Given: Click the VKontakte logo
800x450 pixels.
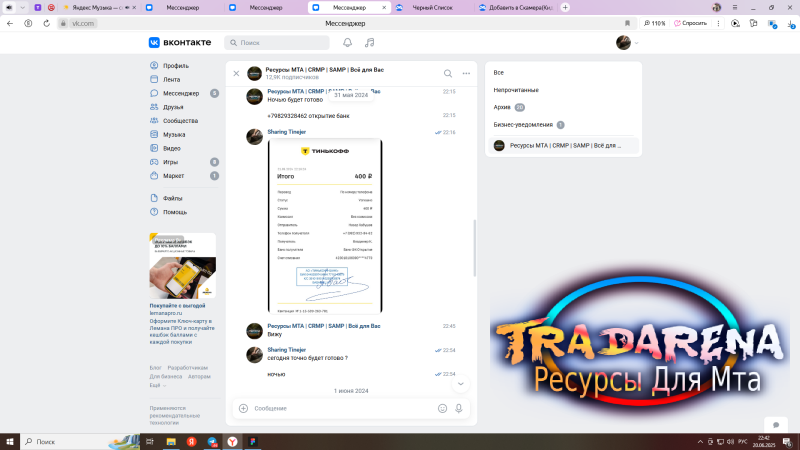Looking at the screenshot, I should click(182, 43).
